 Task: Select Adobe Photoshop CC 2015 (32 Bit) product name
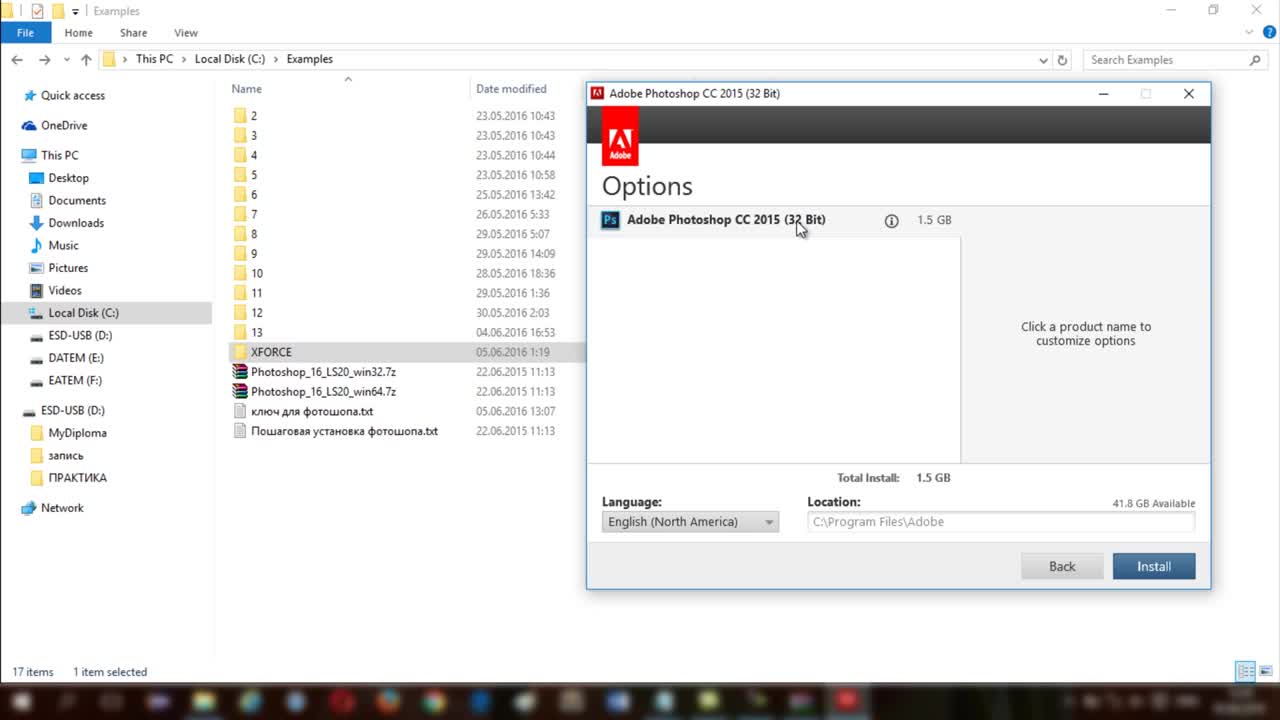(x=726, y=220)
